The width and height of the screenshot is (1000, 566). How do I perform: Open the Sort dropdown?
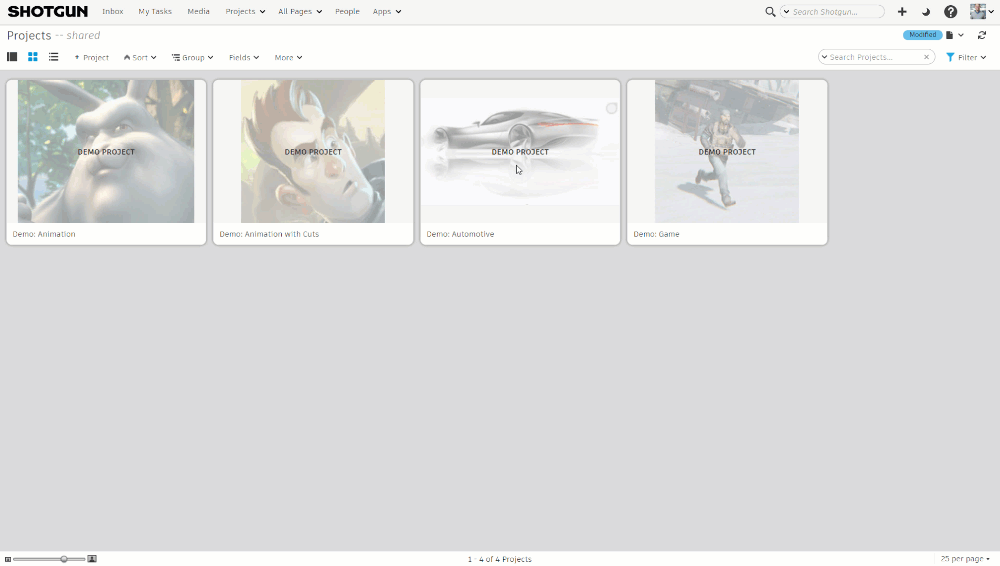pyautogui.click(x=140, y=57)
